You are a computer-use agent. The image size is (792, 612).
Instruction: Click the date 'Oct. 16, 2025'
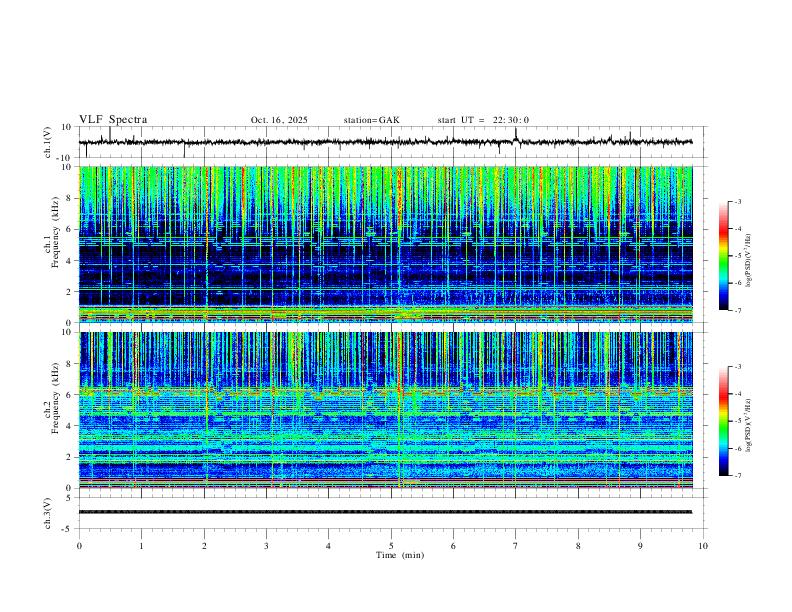point(279,120)
